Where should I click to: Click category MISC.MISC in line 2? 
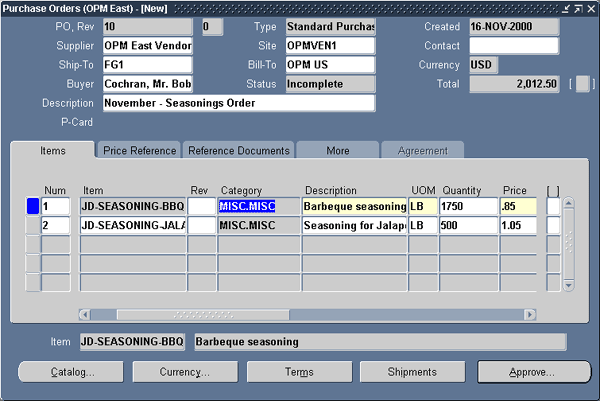(259, 225)
